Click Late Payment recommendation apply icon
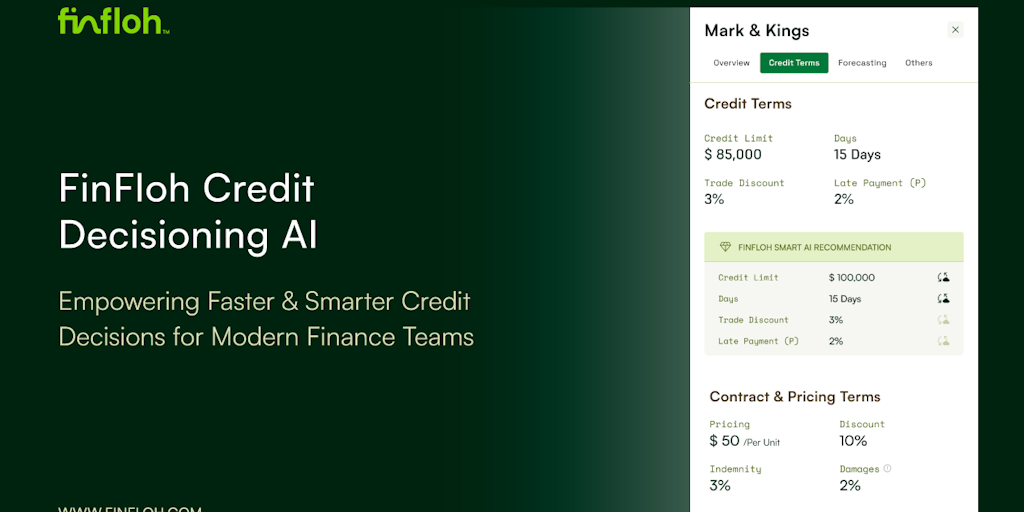The width and height of the screenshot is (1024, 512). point(943,341)
